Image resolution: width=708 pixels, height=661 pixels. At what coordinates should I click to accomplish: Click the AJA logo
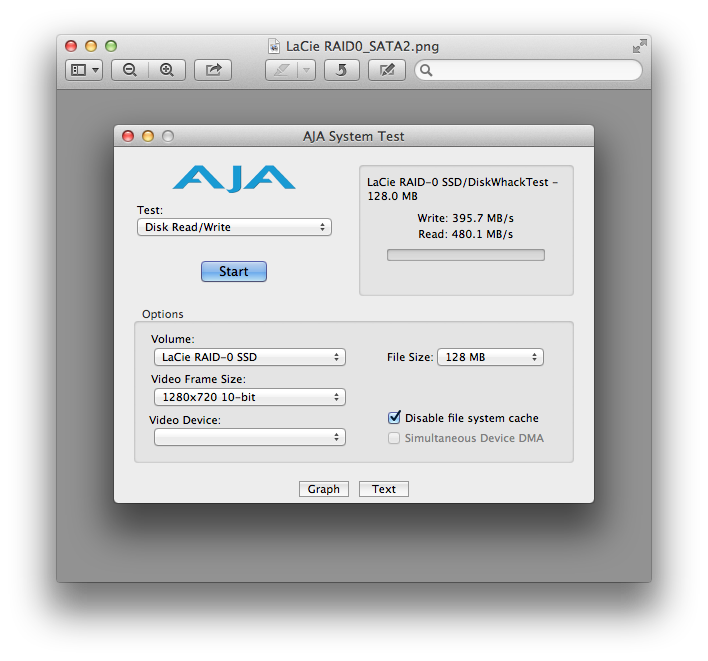pyautogui.click(x=234, y=179)
